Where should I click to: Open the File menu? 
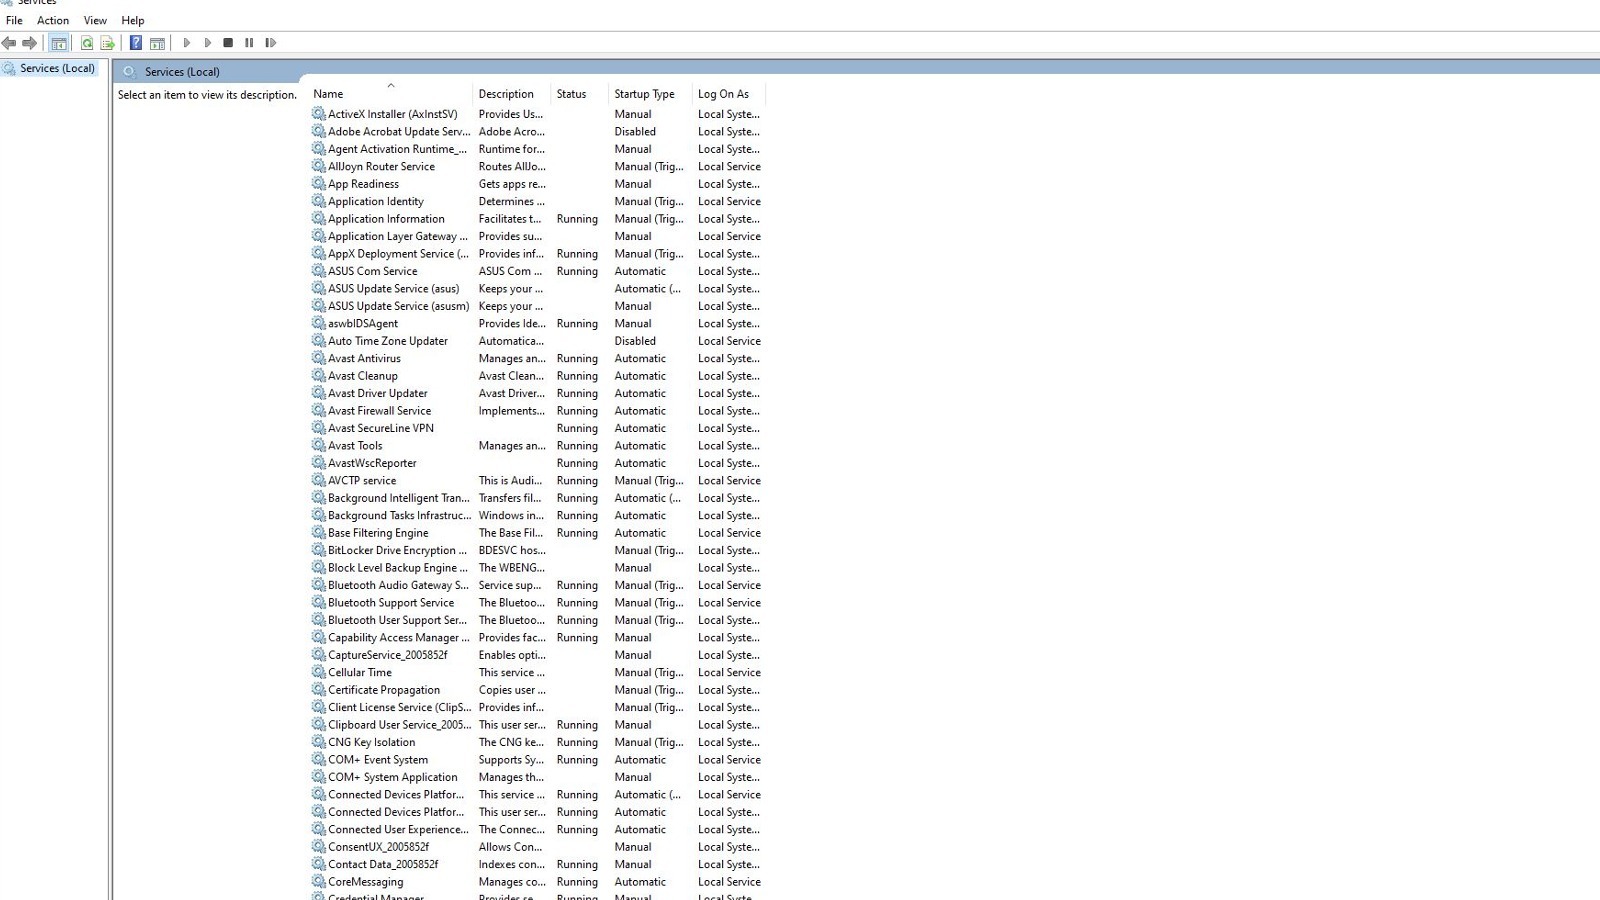tap(13, 20)
